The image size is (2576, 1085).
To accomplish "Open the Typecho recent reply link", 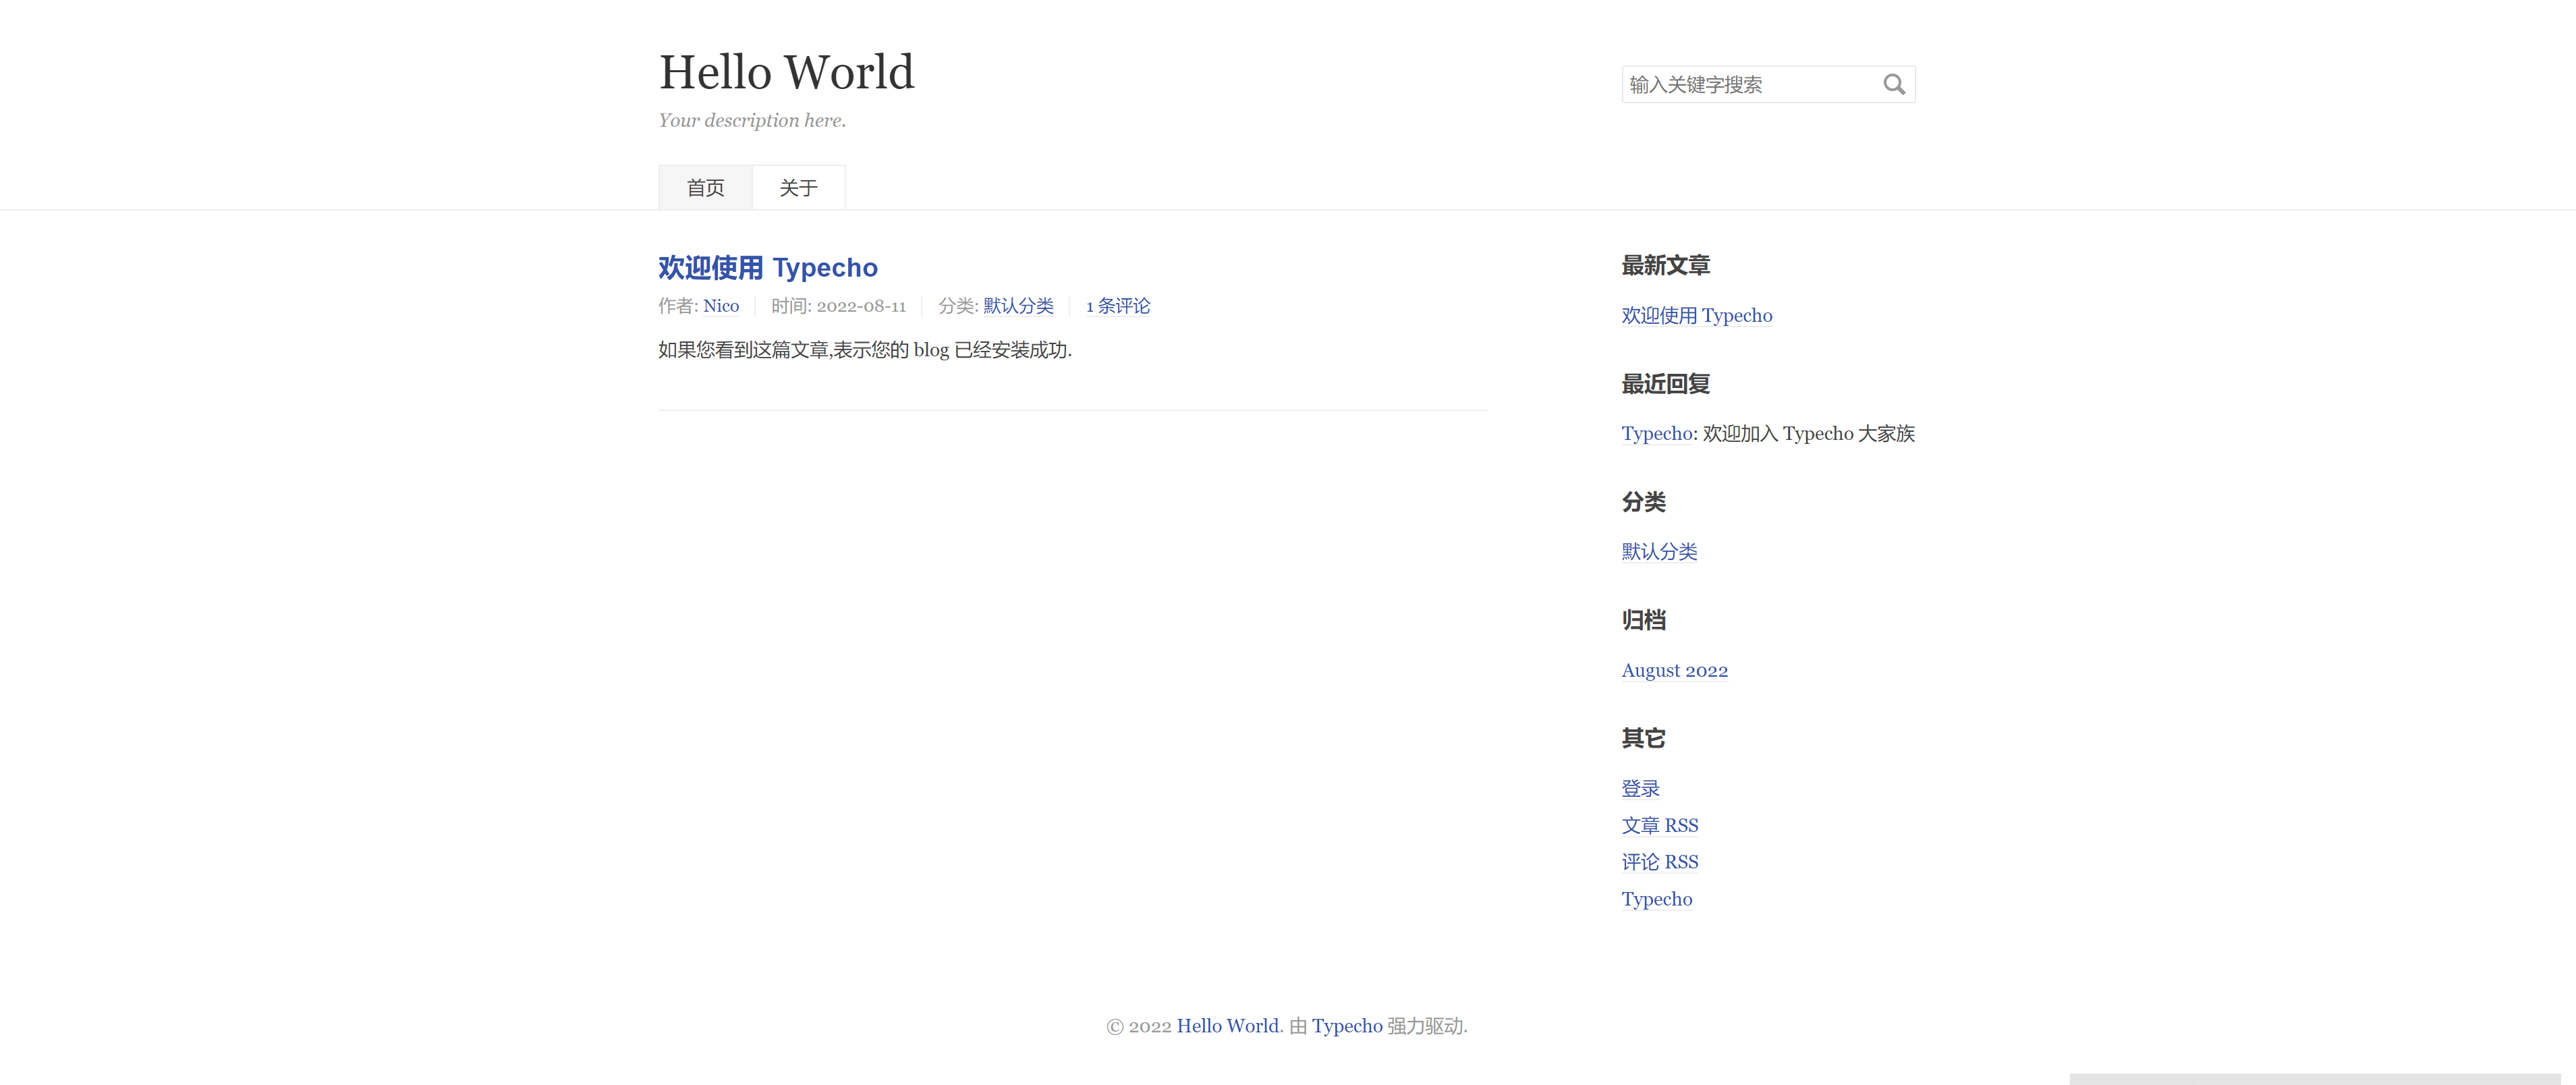I will tap(1656, 433).
